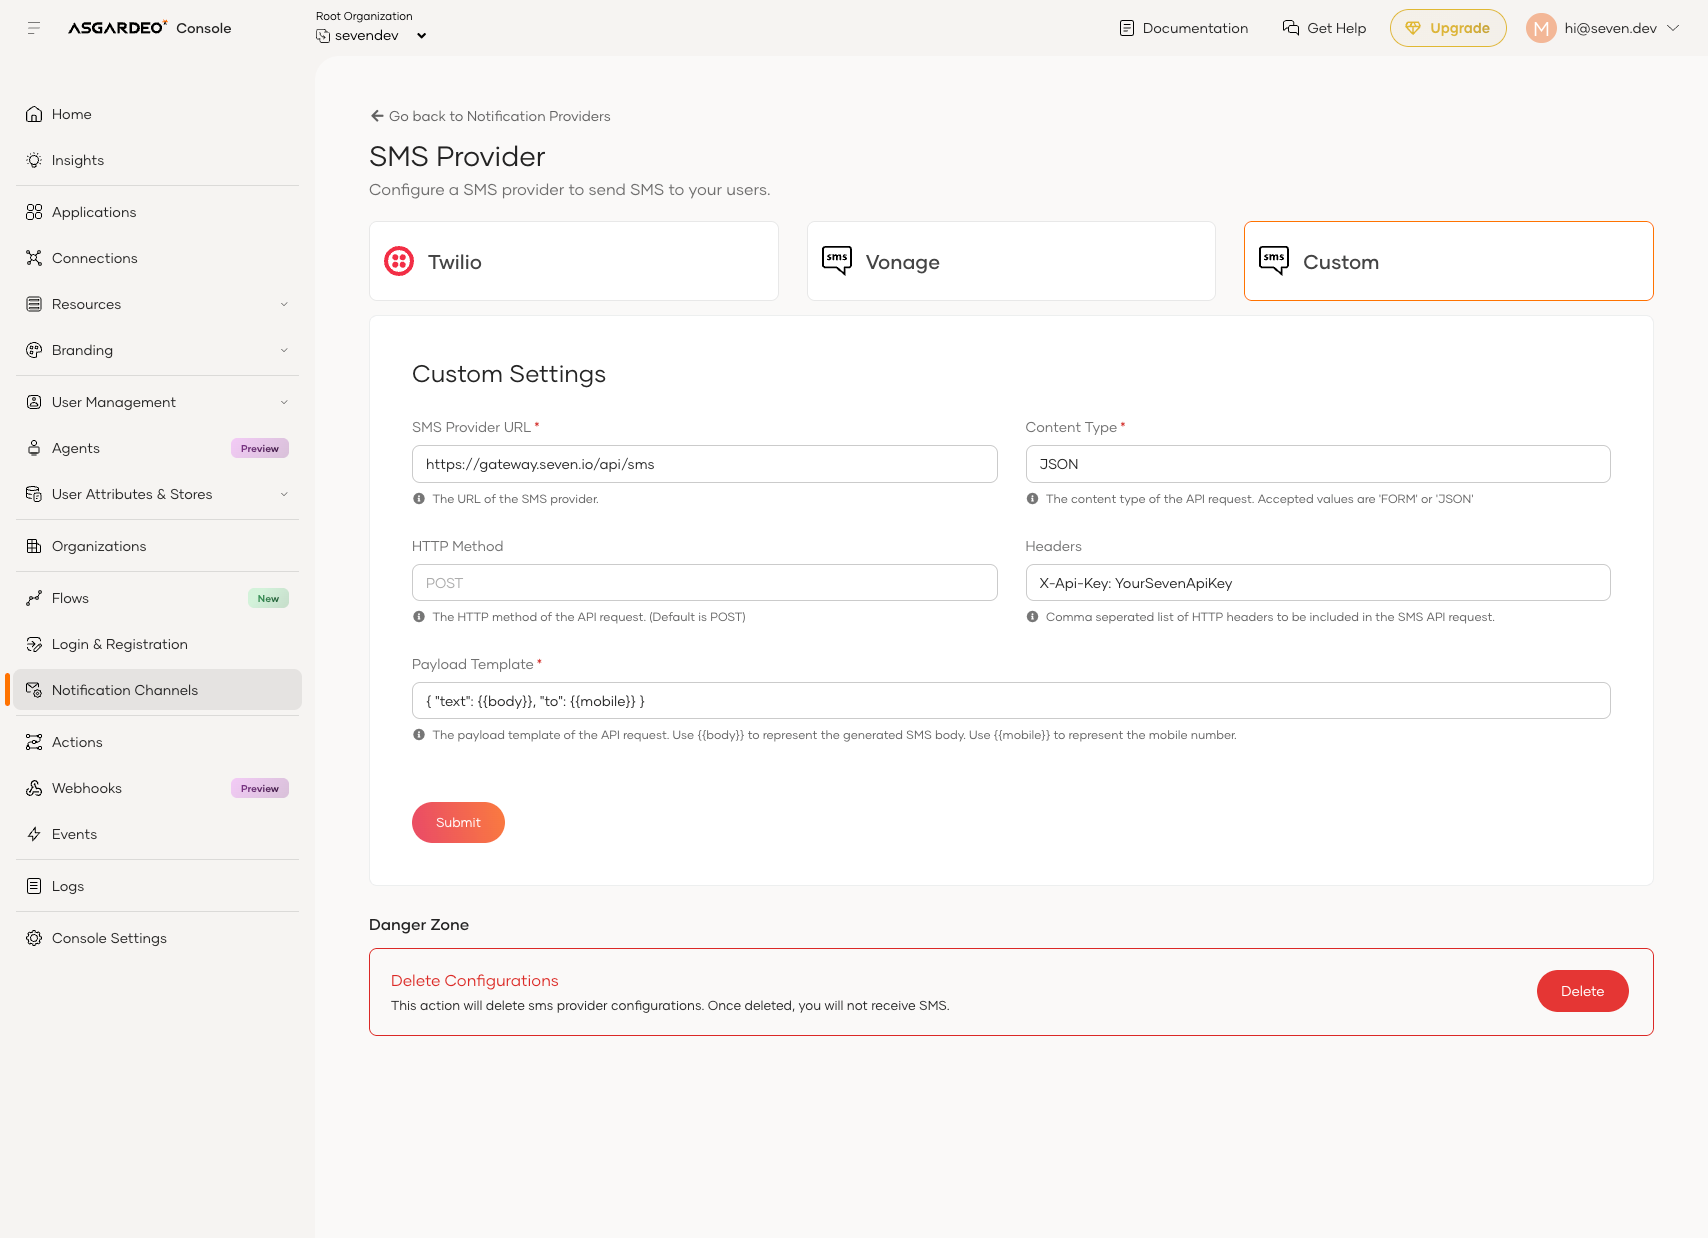Open Console Settings gear icon

34,938
